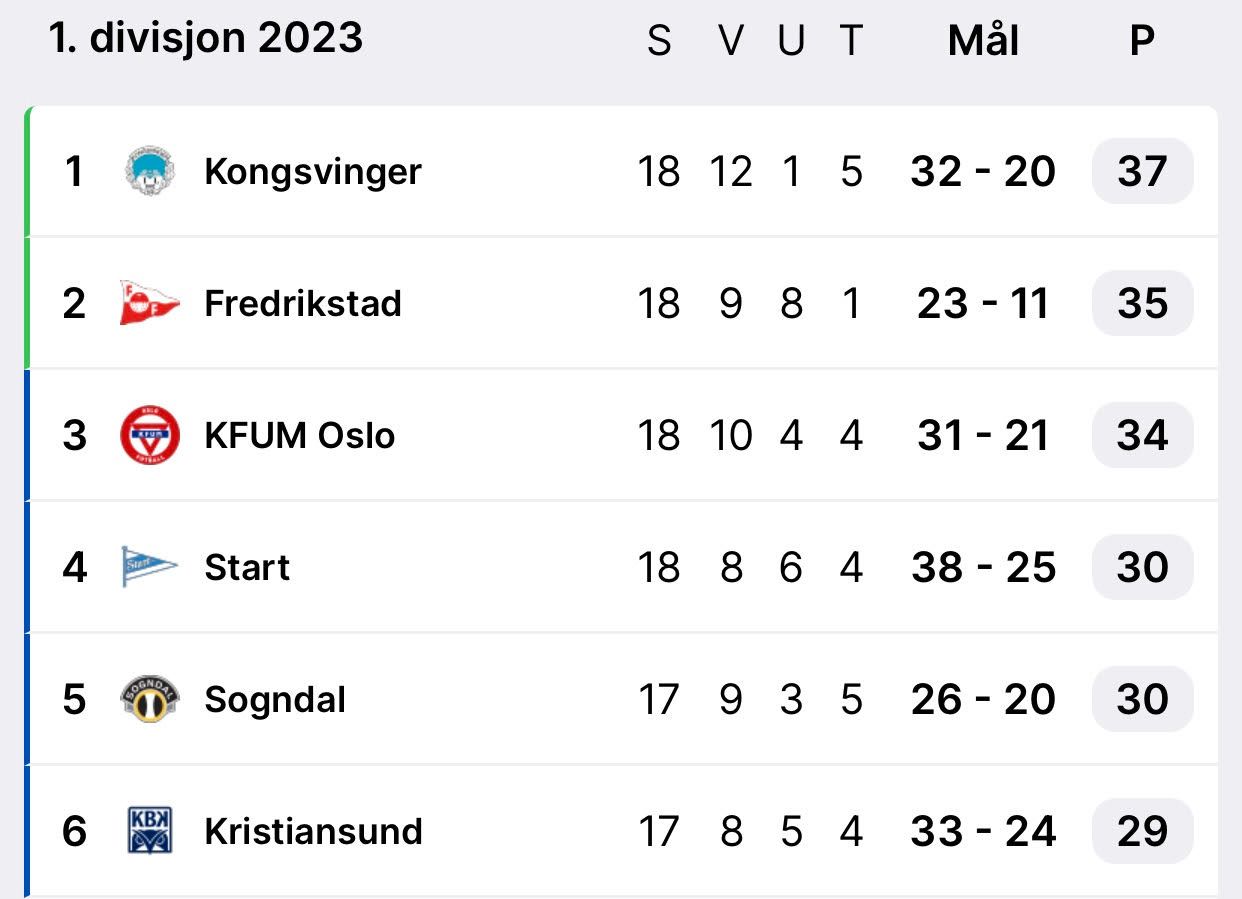
Task: Sort by the Mål column header
Action: 983,41
